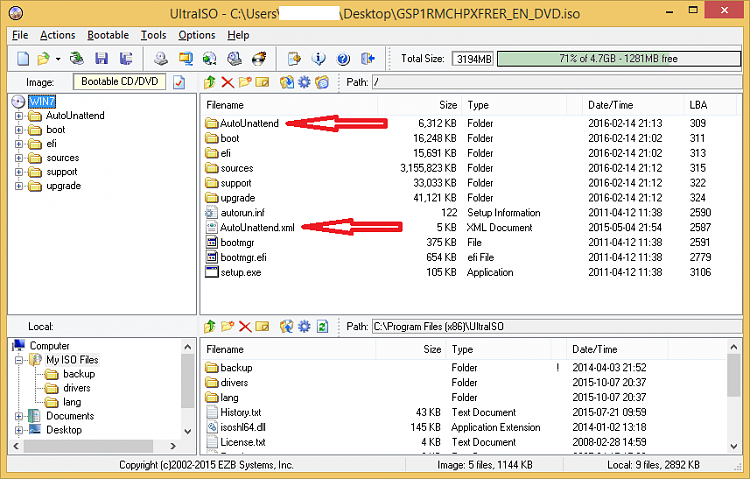Viewport: 750px width, 479px height.
Task: Click the Open CD/DVD icon
Action: click(x=77, y=58)
